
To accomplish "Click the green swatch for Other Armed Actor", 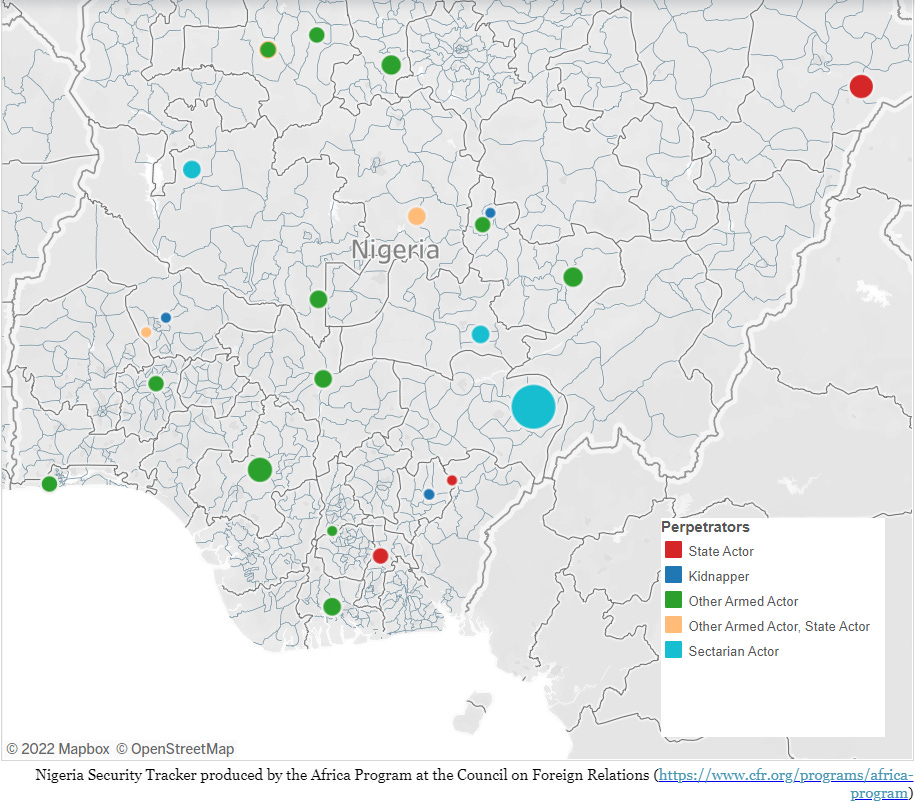I will (x=672, y=601).
